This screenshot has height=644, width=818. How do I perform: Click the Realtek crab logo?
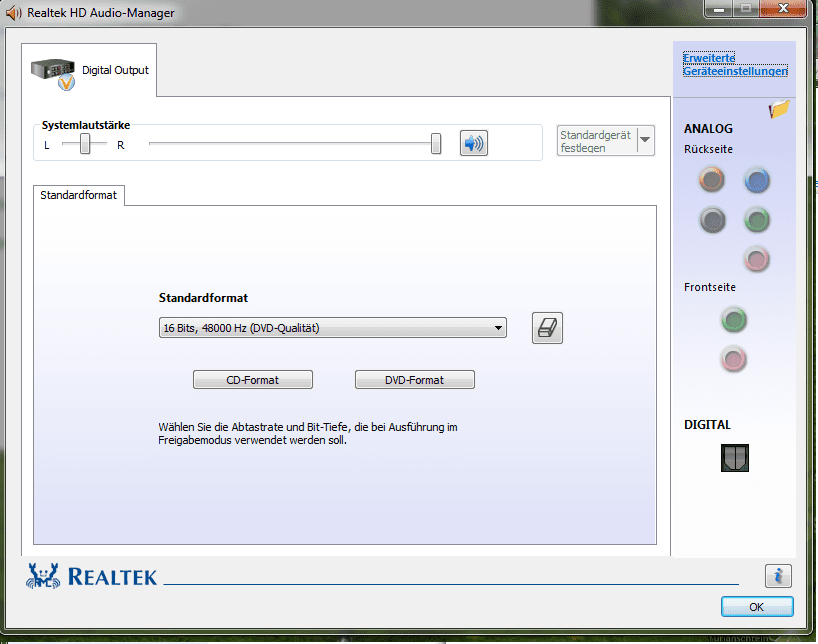[43, 576]
